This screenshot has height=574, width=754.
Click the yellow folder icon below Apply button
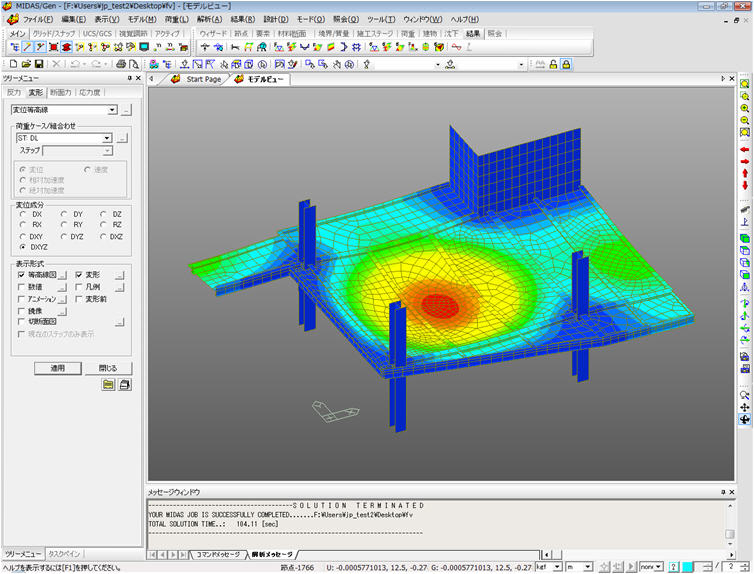tap(109, 385)
